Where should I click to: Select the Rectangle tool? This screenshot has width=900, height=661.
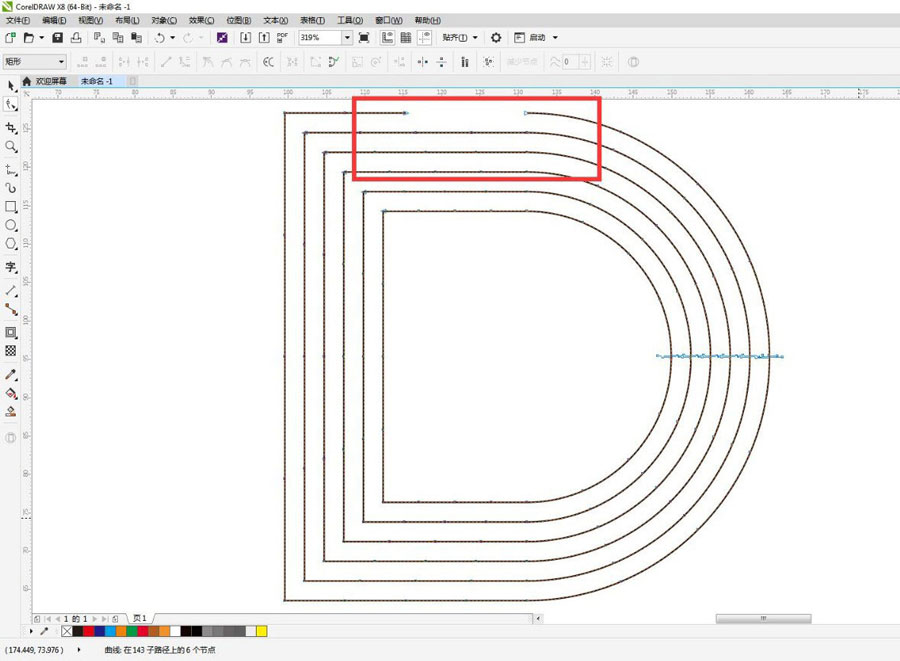tap(11, 206)
